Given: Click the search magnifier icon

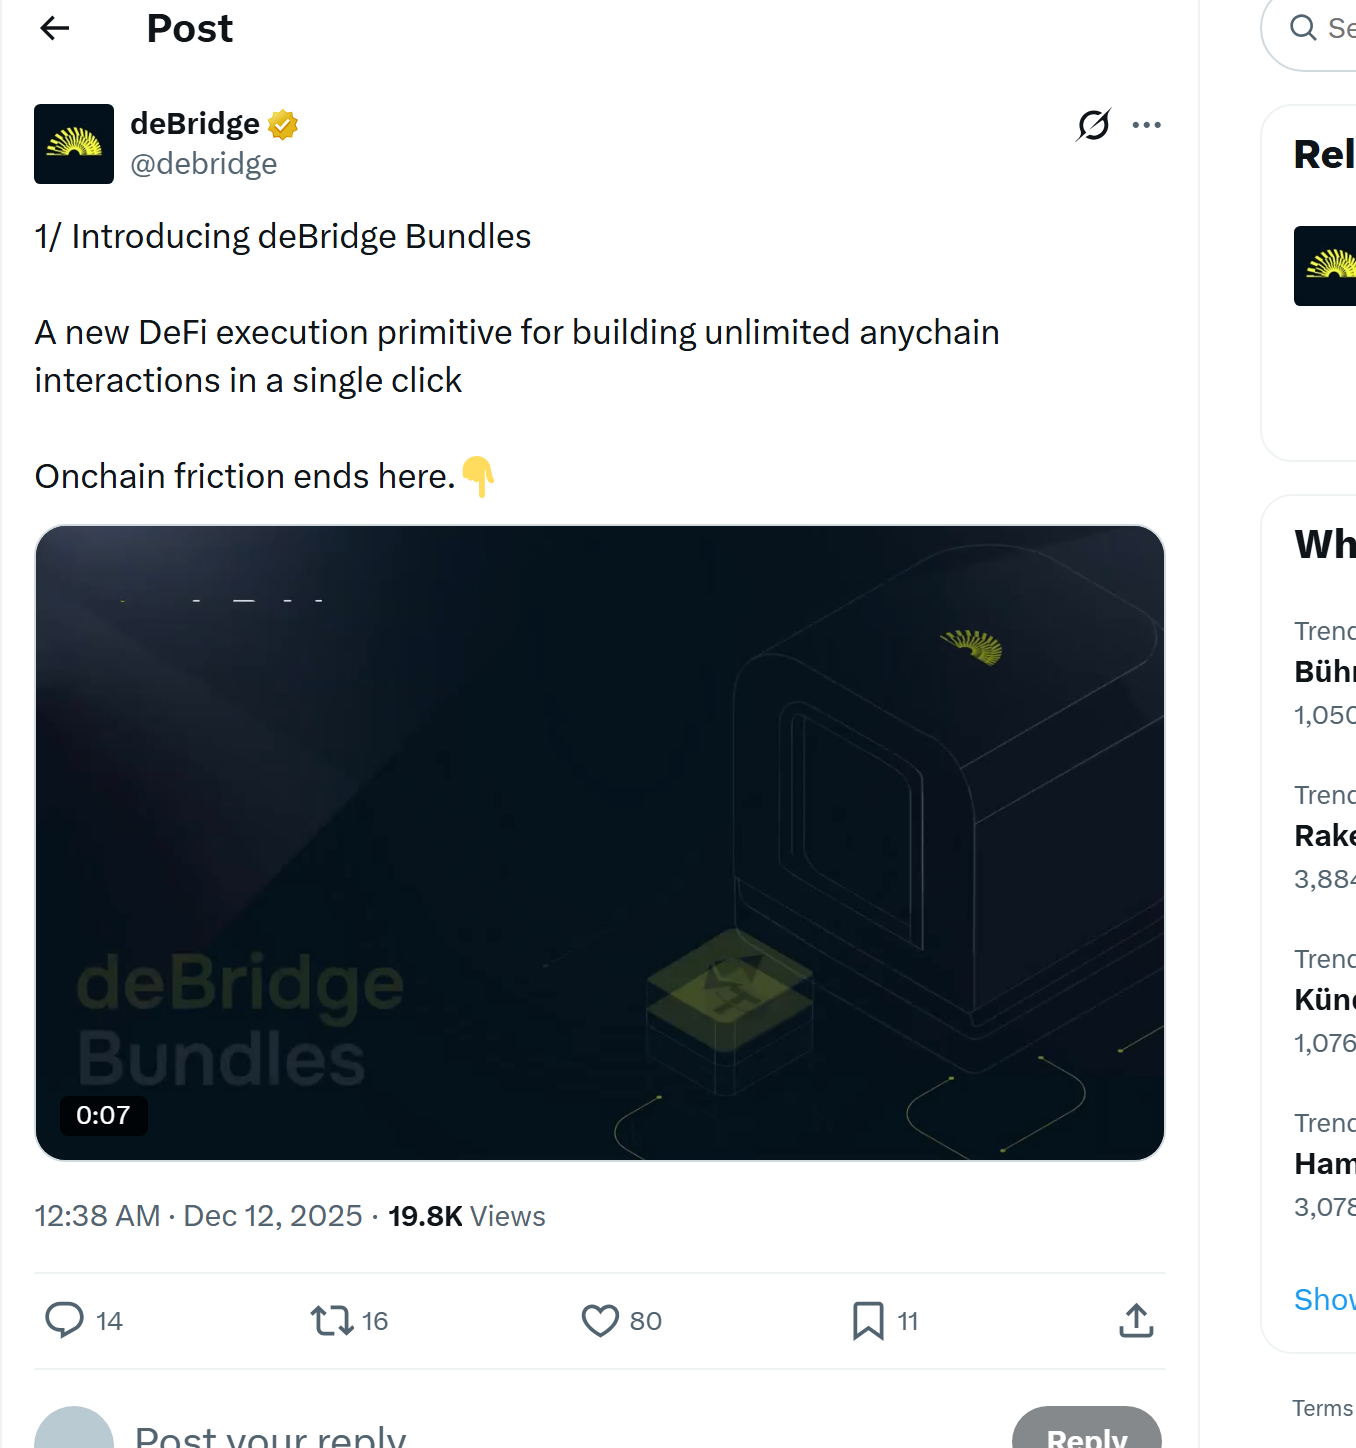Looking at the screenshot, I should tap(1304, 28).
